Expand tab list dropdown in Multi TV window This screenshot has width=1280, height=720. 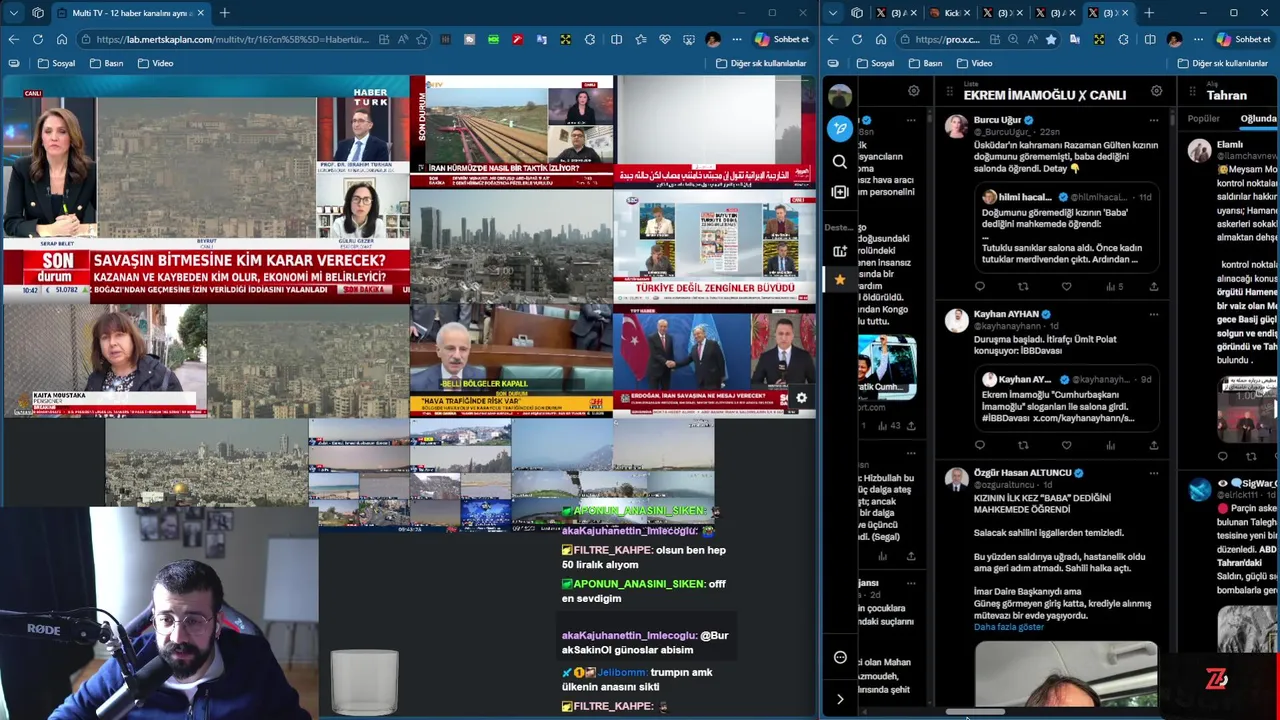13,13
